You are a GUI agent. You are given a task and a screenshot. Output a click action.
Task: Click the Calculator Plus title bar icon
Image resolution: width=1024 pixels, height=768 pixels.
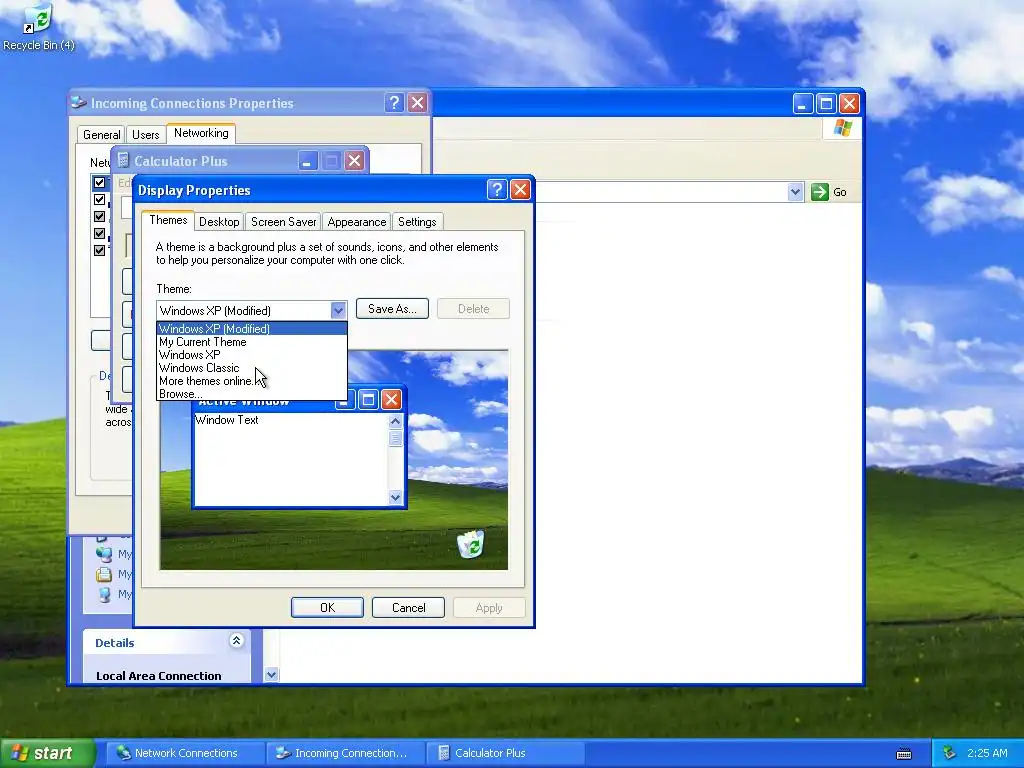pos(123,161)
